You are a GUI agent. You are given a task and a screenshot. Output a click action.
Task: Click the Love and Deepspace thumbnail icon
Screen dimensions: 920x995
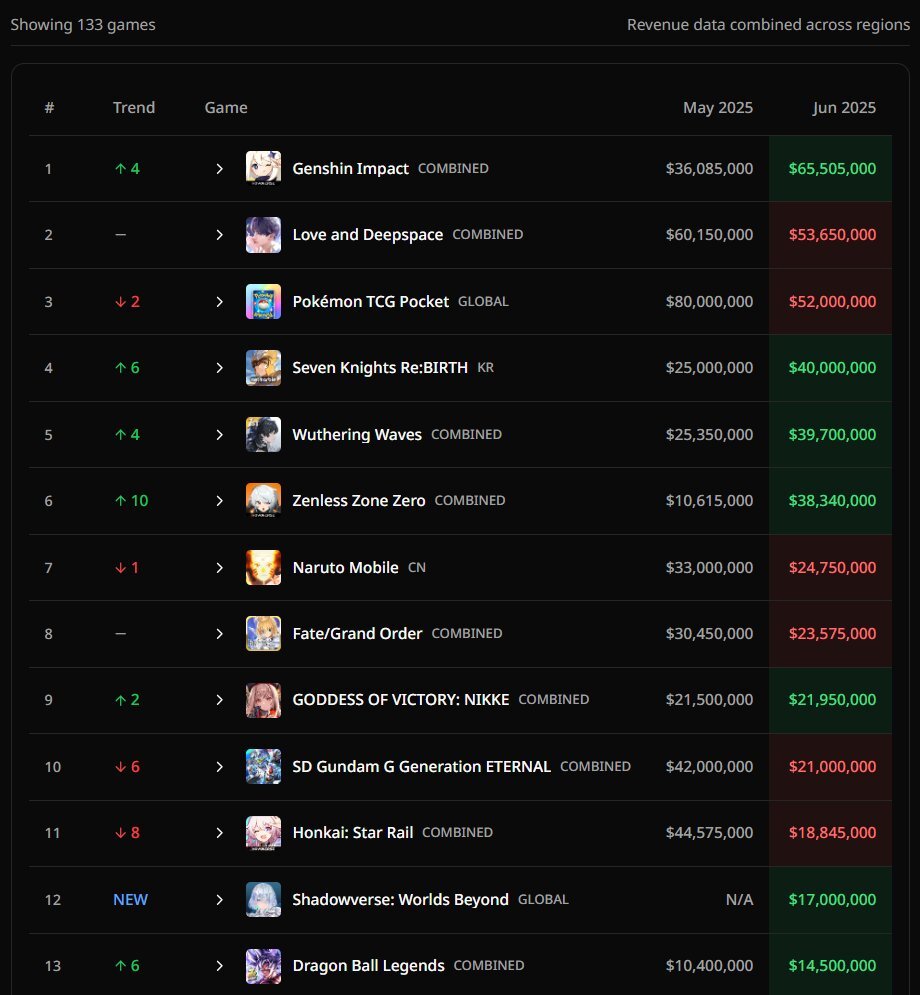tap(263, 235)
